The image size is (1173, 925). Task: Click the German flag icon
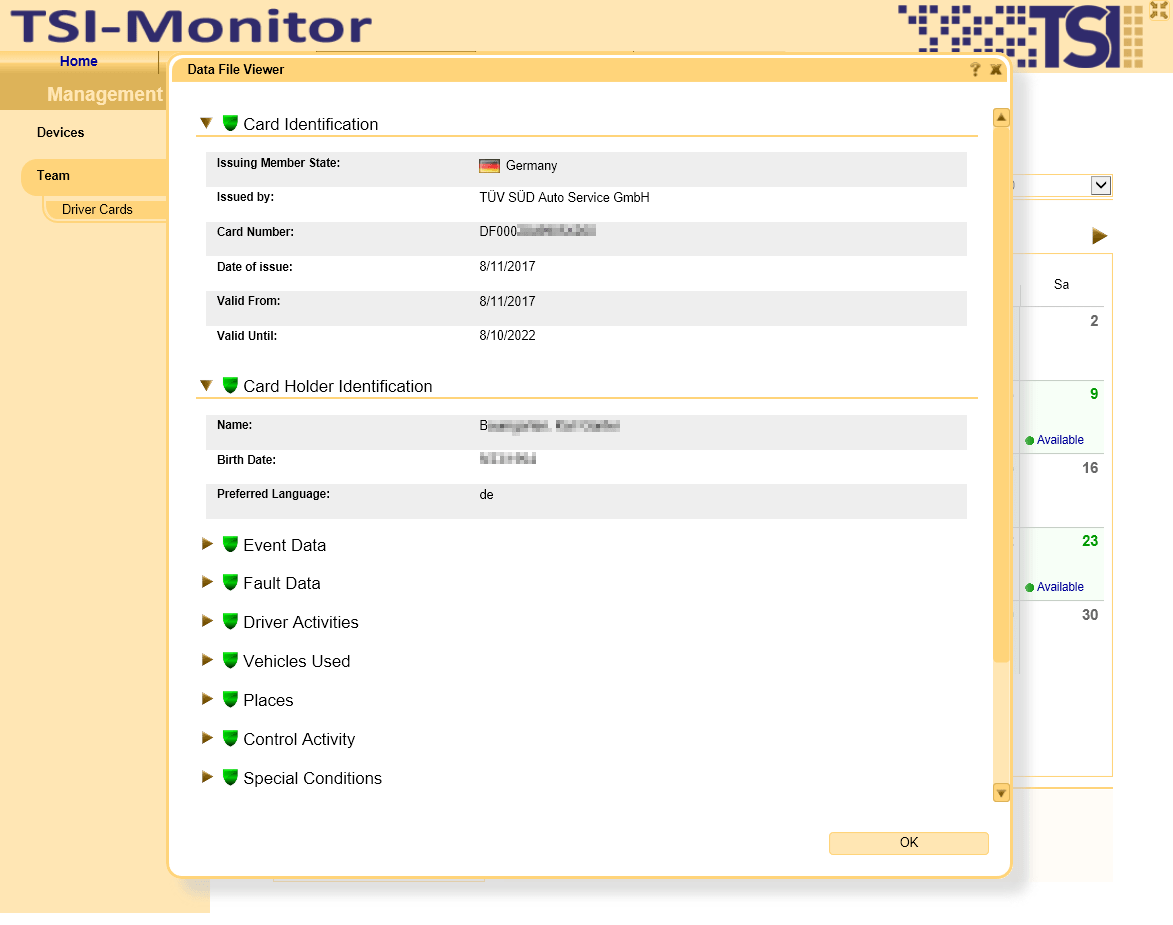[x=489, y=166]
